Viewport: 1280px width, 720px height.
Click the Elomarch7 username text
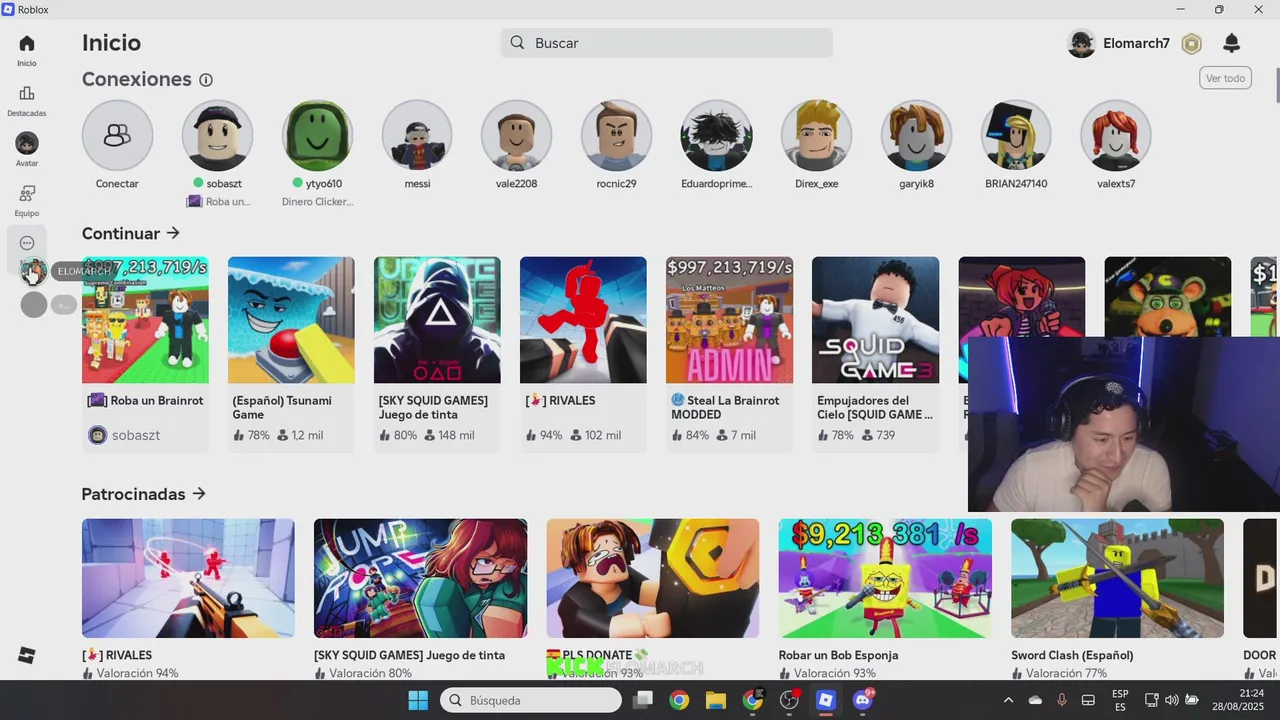(1136, 44)
